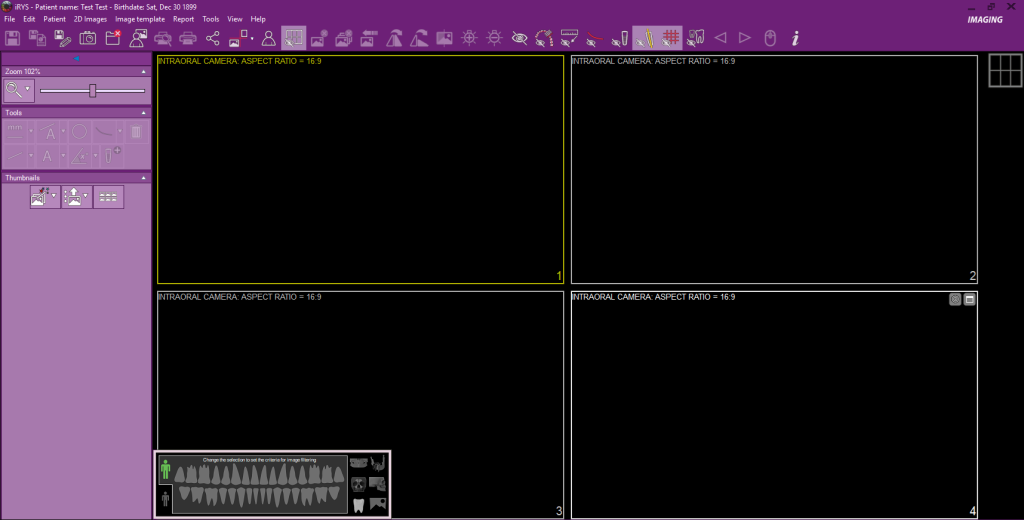Open the zoom magnifier dropdown
This screenshot has width=1024, height=520.
click(27, 90)
